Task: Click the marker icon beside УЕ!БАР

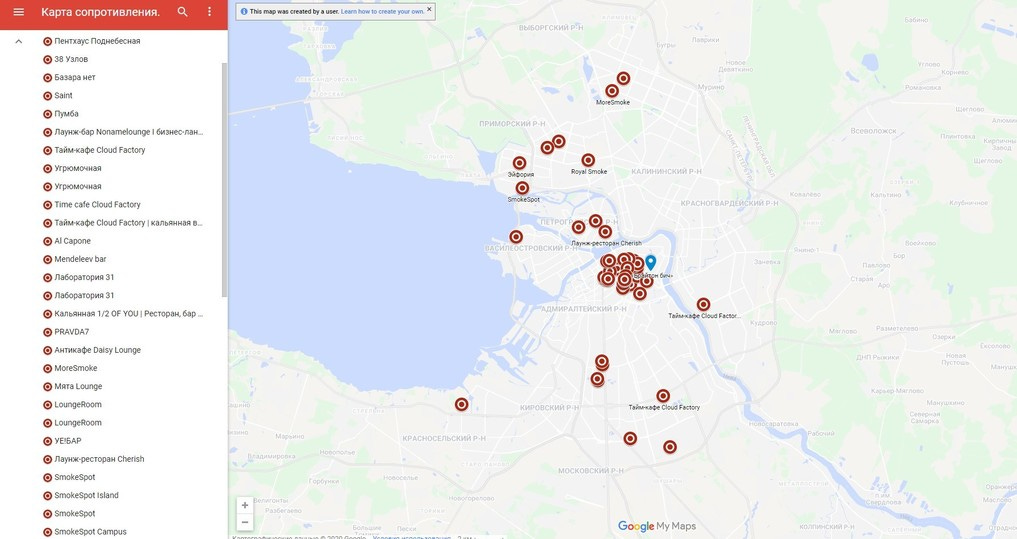Action: [47, 440]
